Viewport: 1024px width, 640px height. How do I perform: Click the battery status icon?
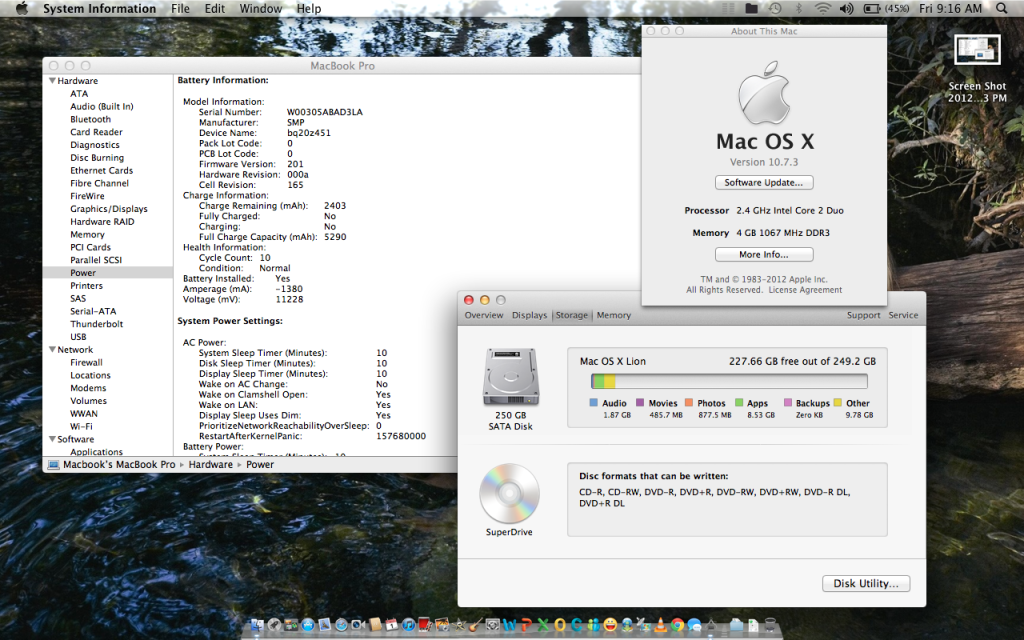coord(871,8)
